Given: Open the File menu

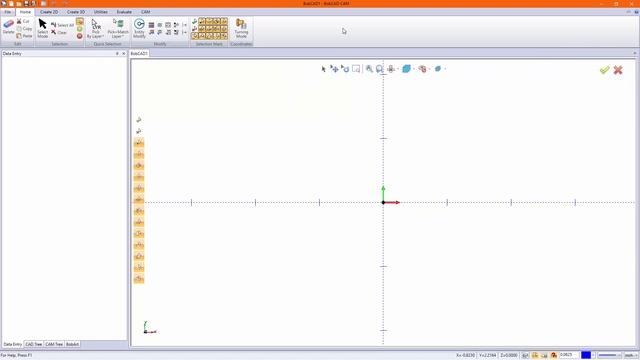Looking at the screenshot, I should point(7,12).
